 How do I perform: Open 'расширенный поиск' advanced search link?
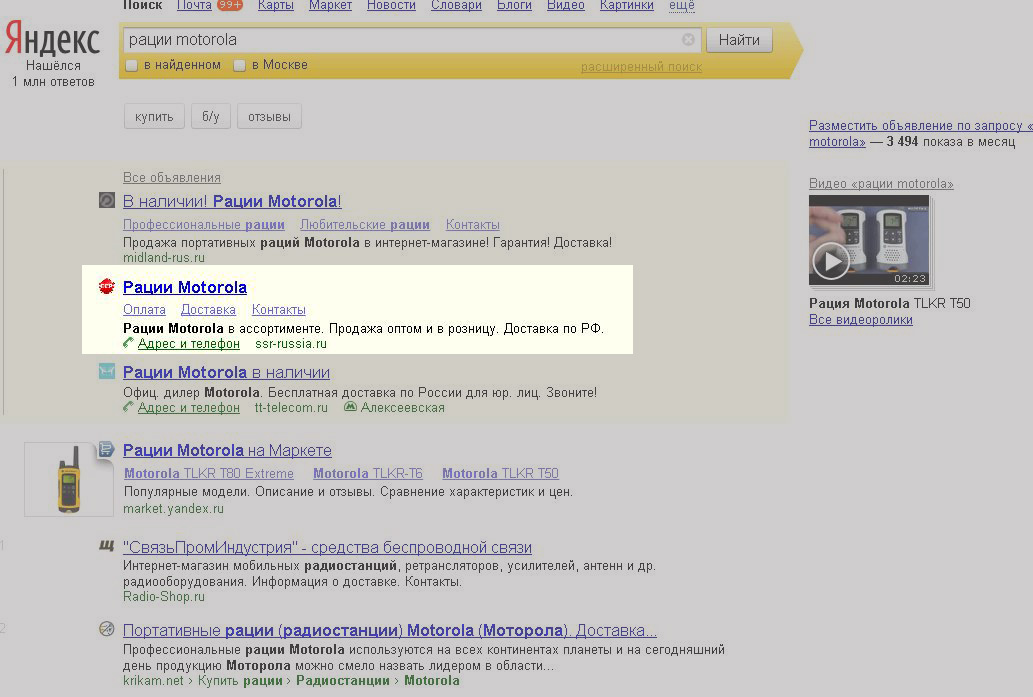coord(641,67)
